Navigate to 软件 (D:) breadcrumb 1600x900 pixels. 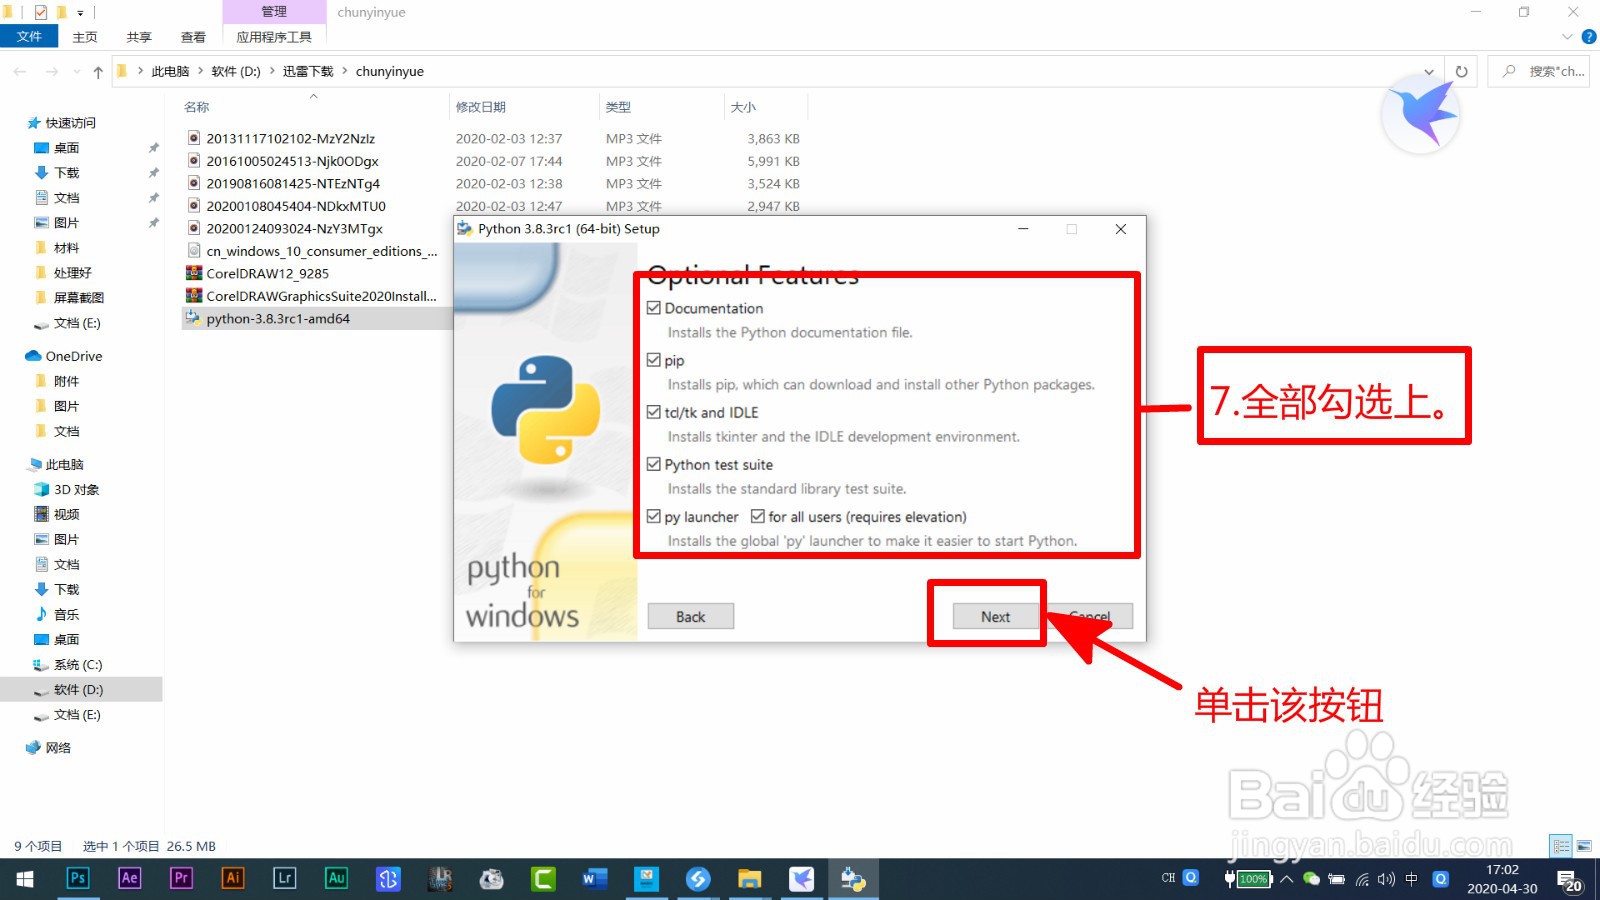(x=236, y=72)
